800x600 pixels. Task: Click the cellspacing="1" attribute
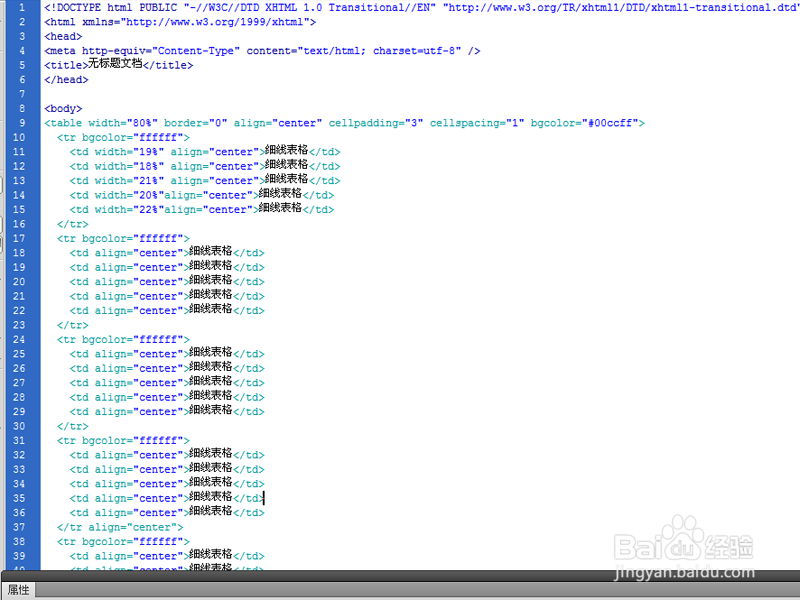[477, 123]
